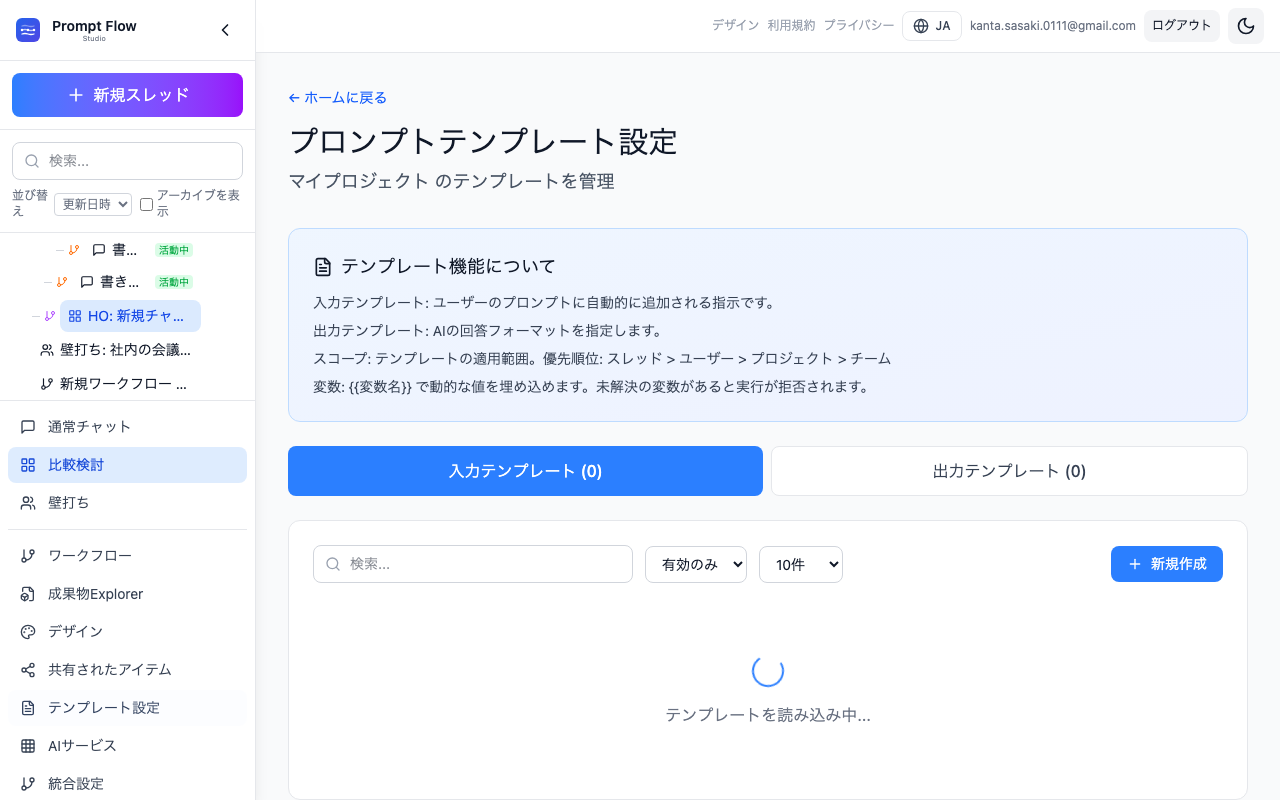Click the people icon next to 壁打ち
Image resolution: width=1280 pixels, height=800 pixels.
click(28, 503)
